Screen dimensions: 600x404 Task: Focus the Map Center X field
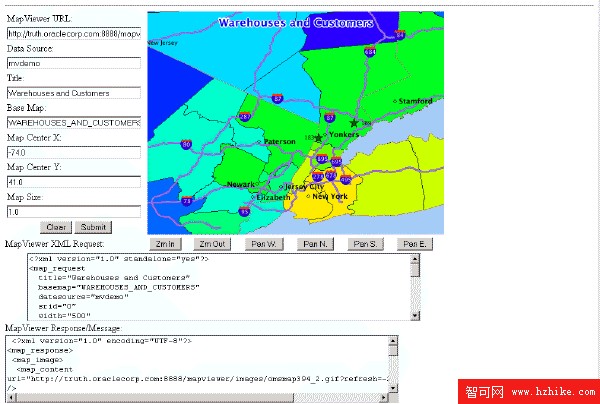tap(74, 152)
